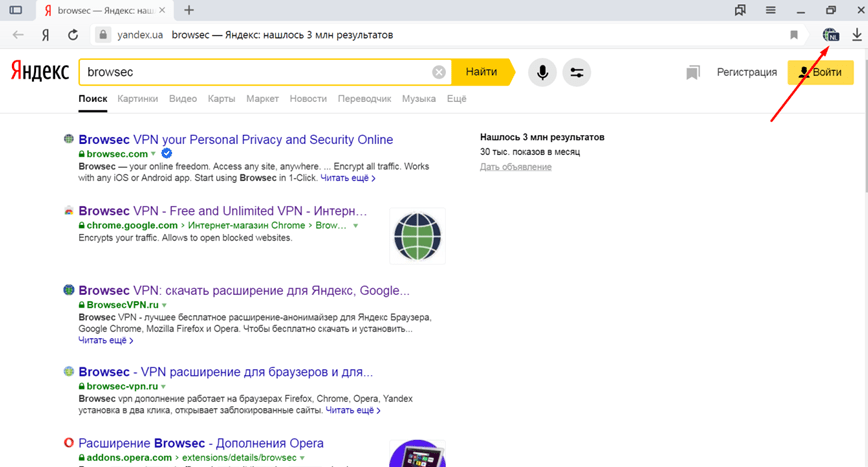The image size is (868, 467).
Task: Expand dropdown arrow next to BrowsecVPN.ru
Action: click(164, 304)
